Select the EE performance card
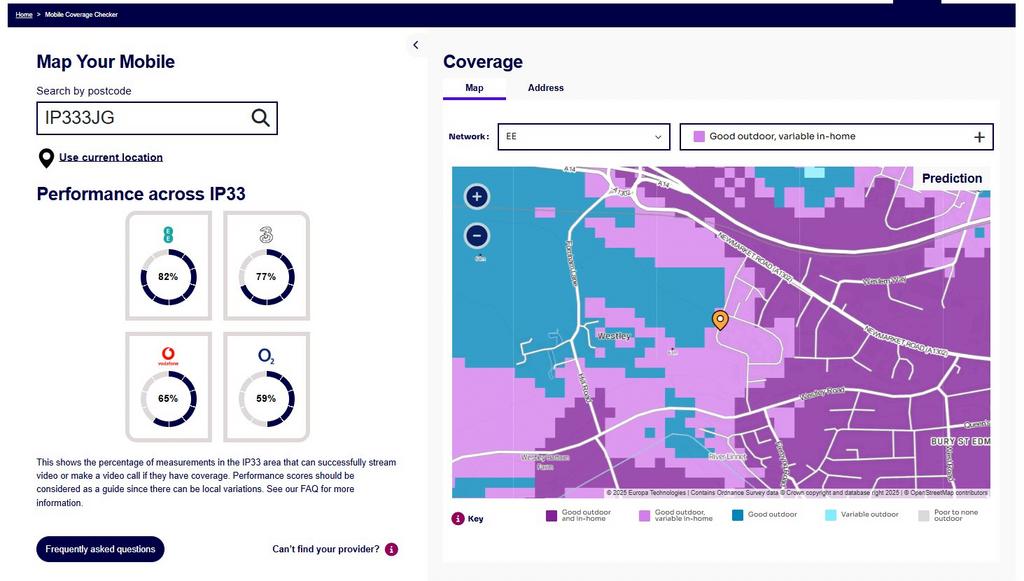1024x581 pixels. coord(168,265)
